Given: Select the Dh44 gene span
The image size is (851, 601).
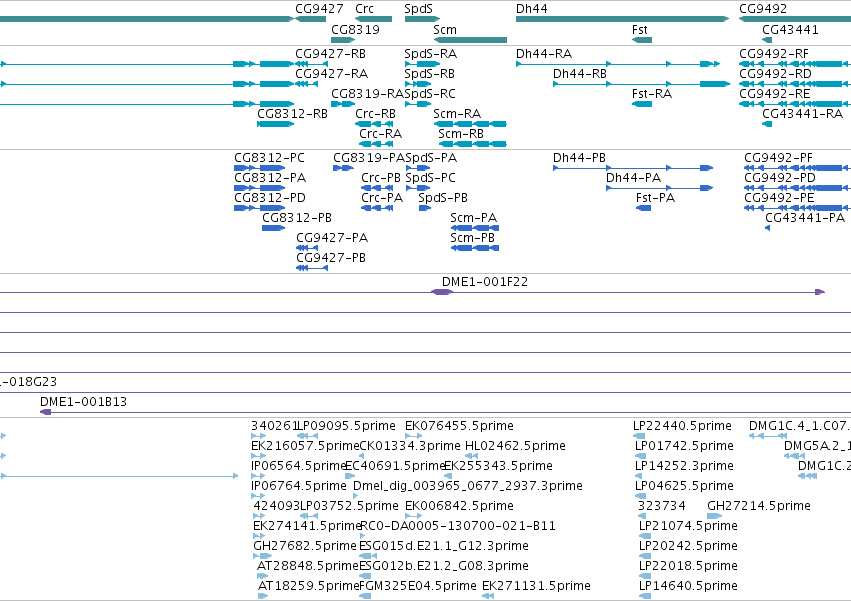Looking at the screenshot, I should tap(622, 19).
